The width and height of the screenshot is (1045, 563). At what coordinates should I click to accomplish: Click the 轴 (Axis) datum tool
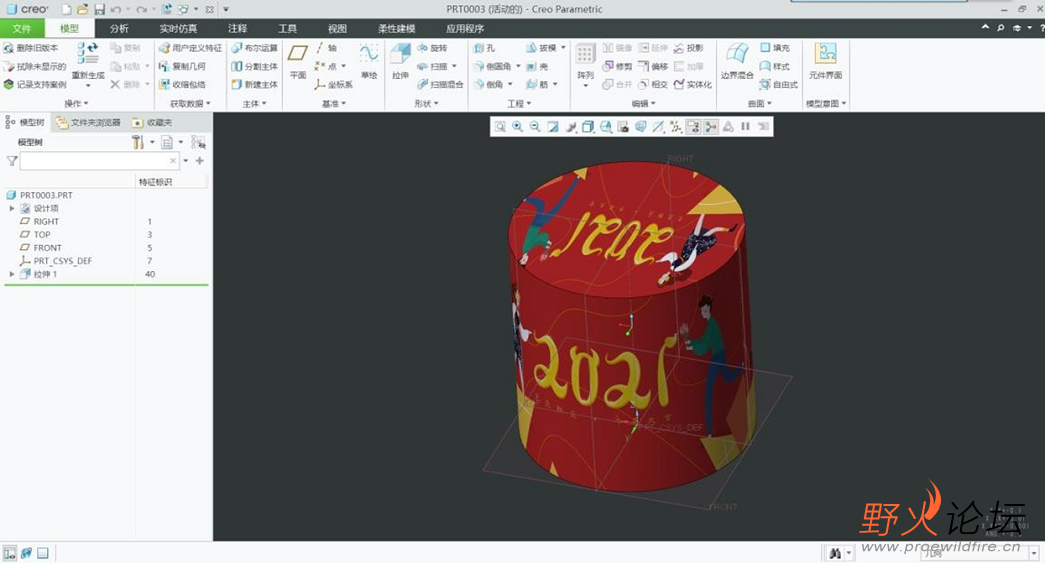(x=326, y=48)
